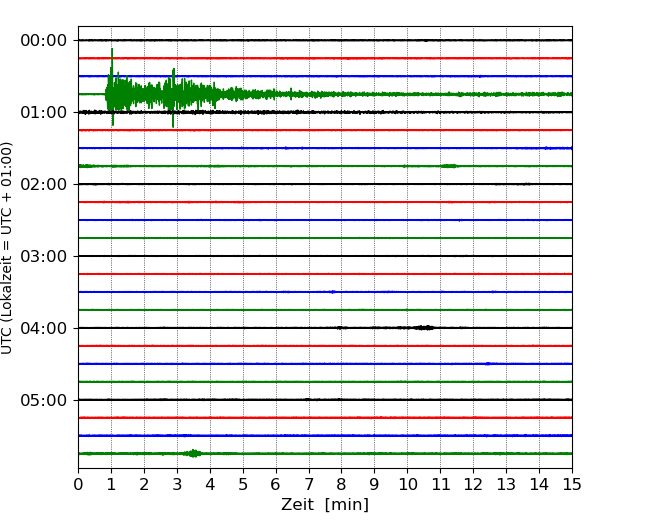This screenshot has width=650, height=520.
Task: Click the small green burst on the bottom trace
Action: pos(193,453)
